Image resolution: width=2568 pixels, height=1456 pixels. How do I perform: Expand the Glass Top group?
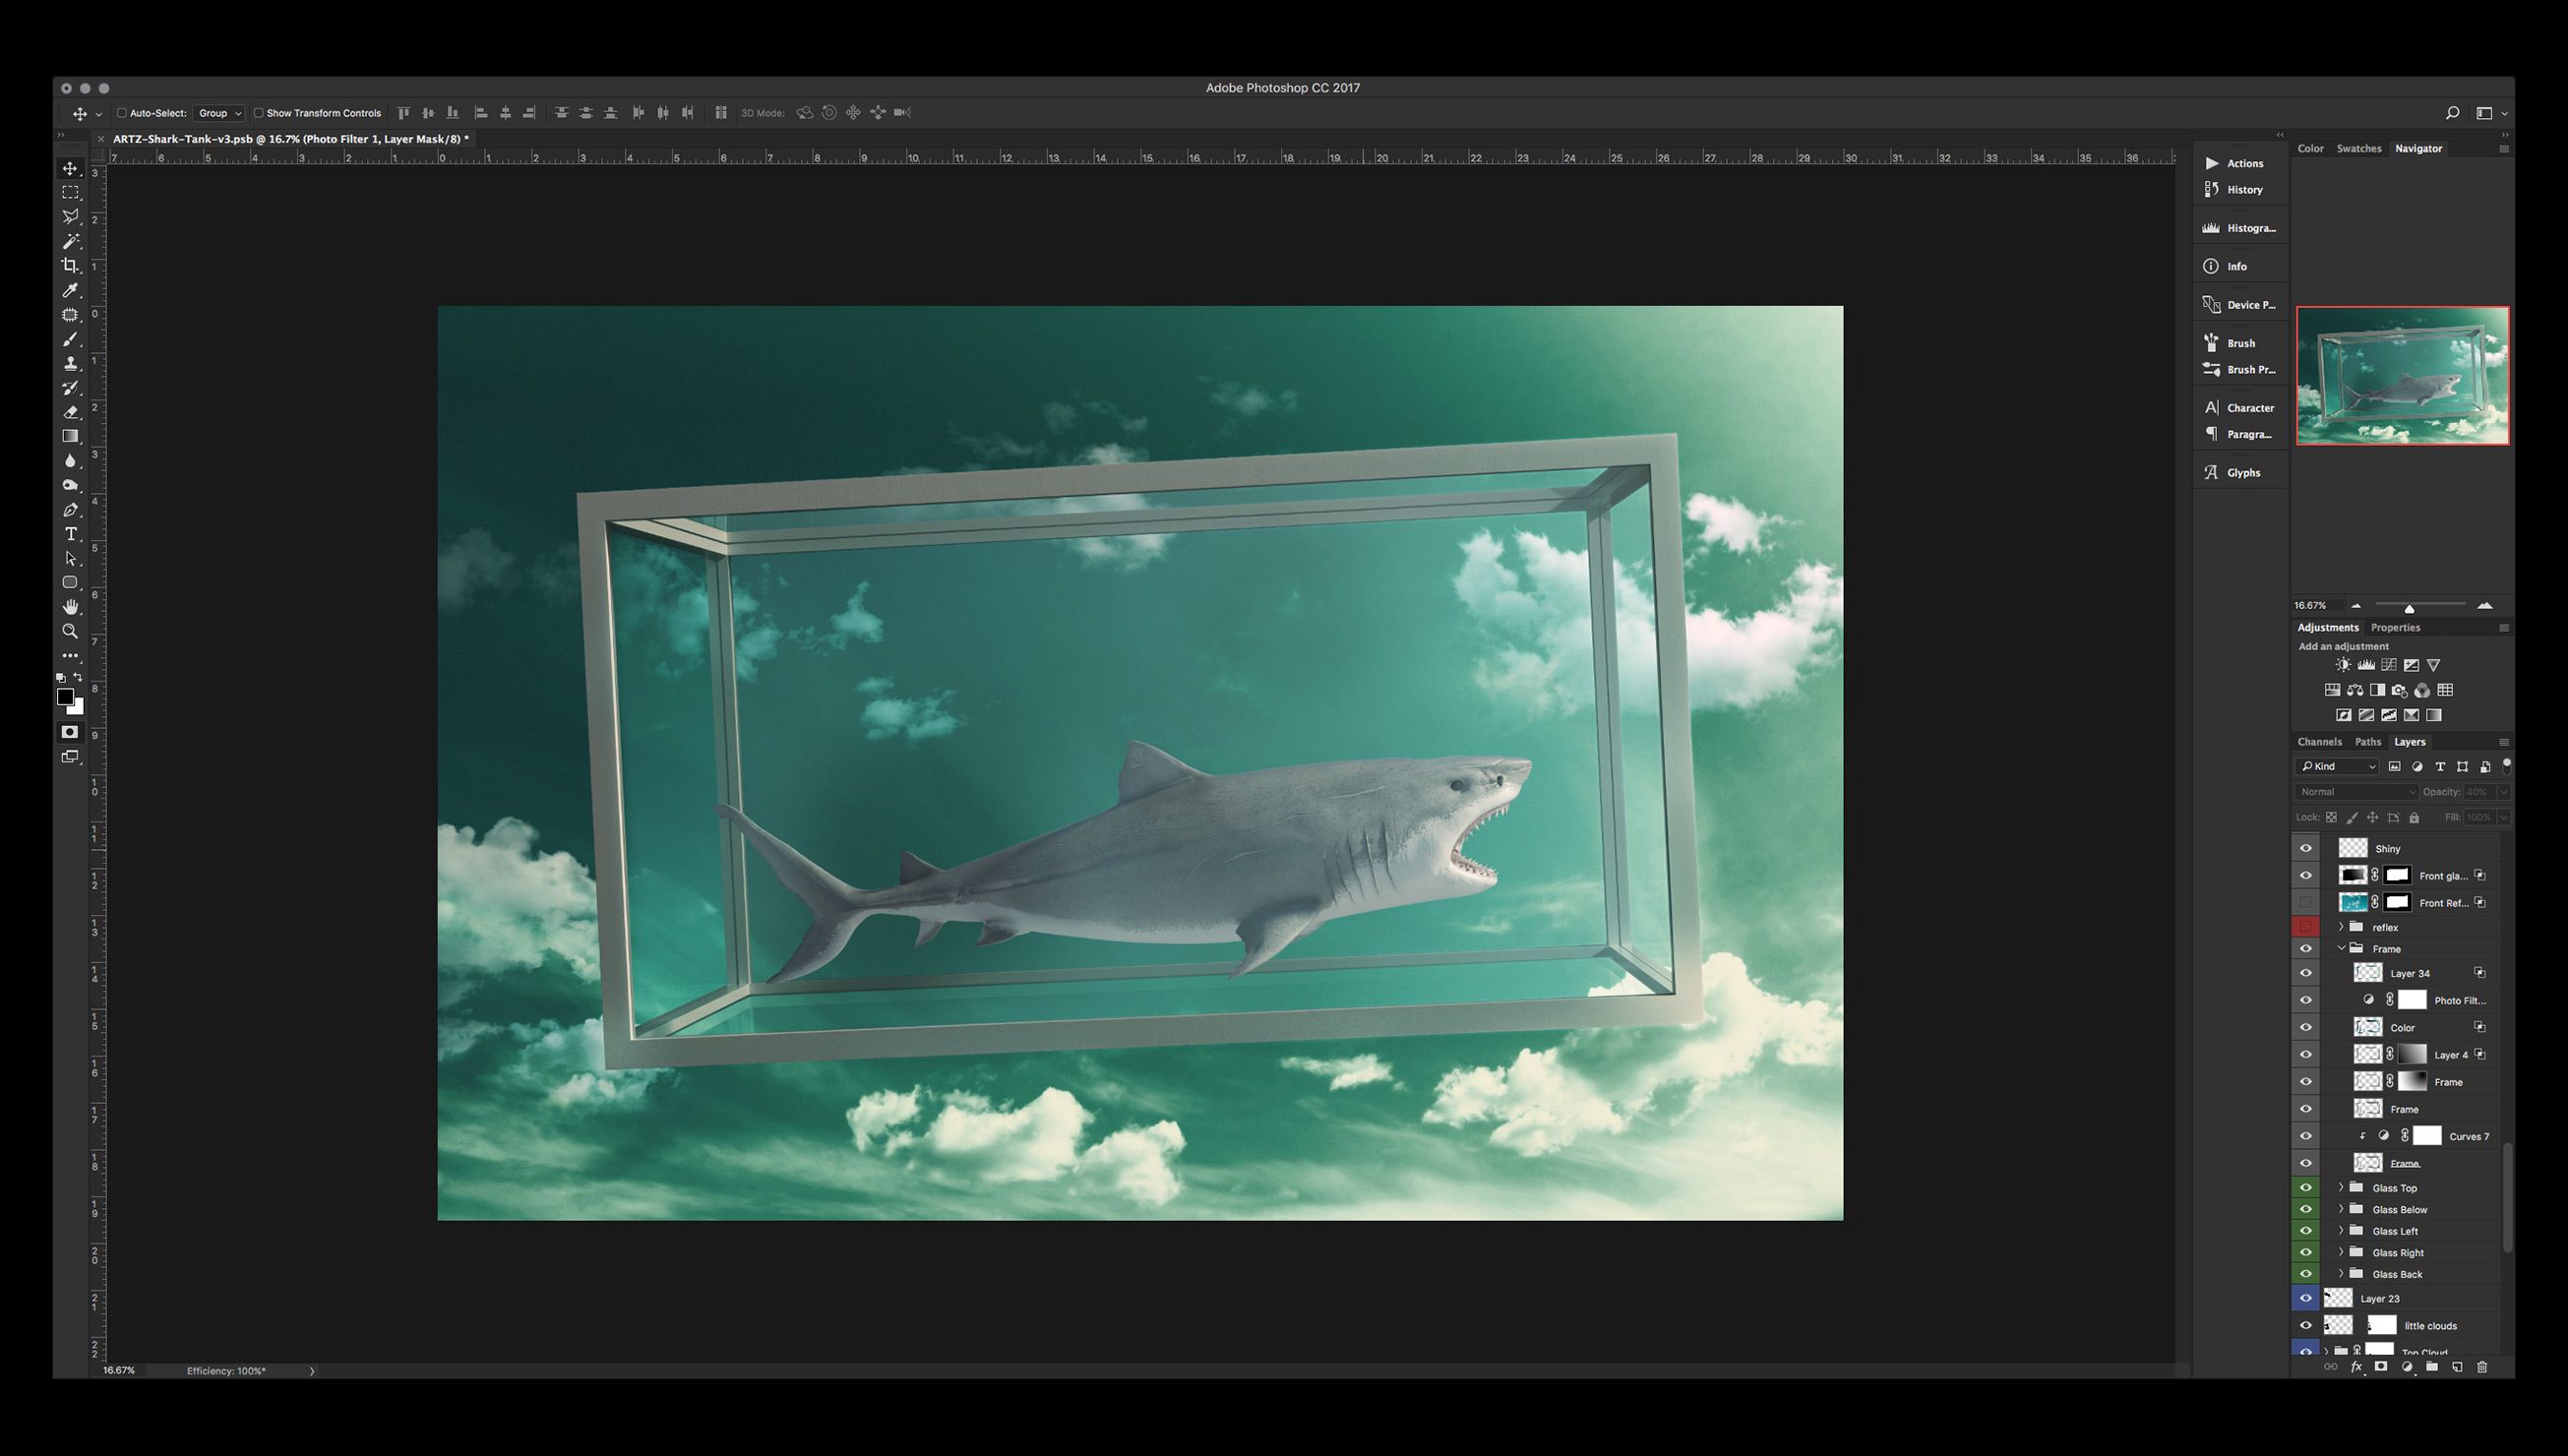(2341, 1187)
